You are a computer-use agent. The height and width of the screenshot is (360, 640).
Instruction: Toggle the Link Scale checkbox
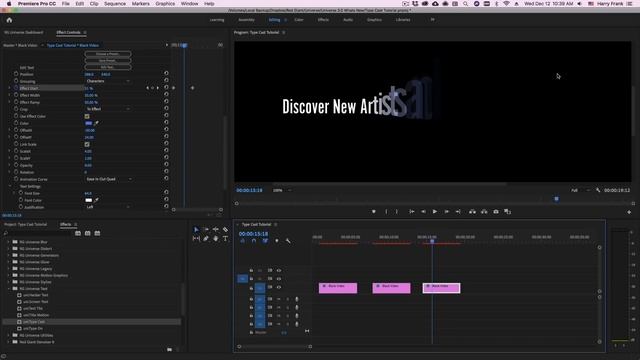tap(87, 144)
